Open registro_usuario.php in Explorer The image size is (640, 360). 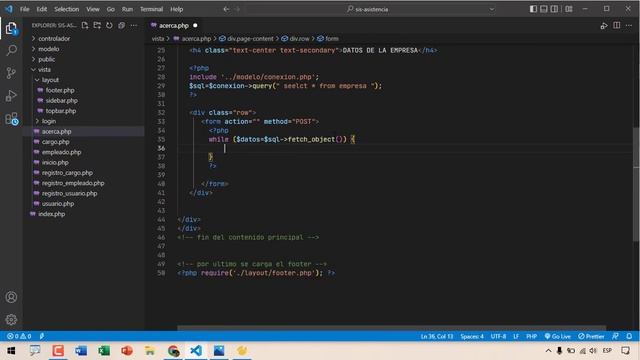click(69, 193)
